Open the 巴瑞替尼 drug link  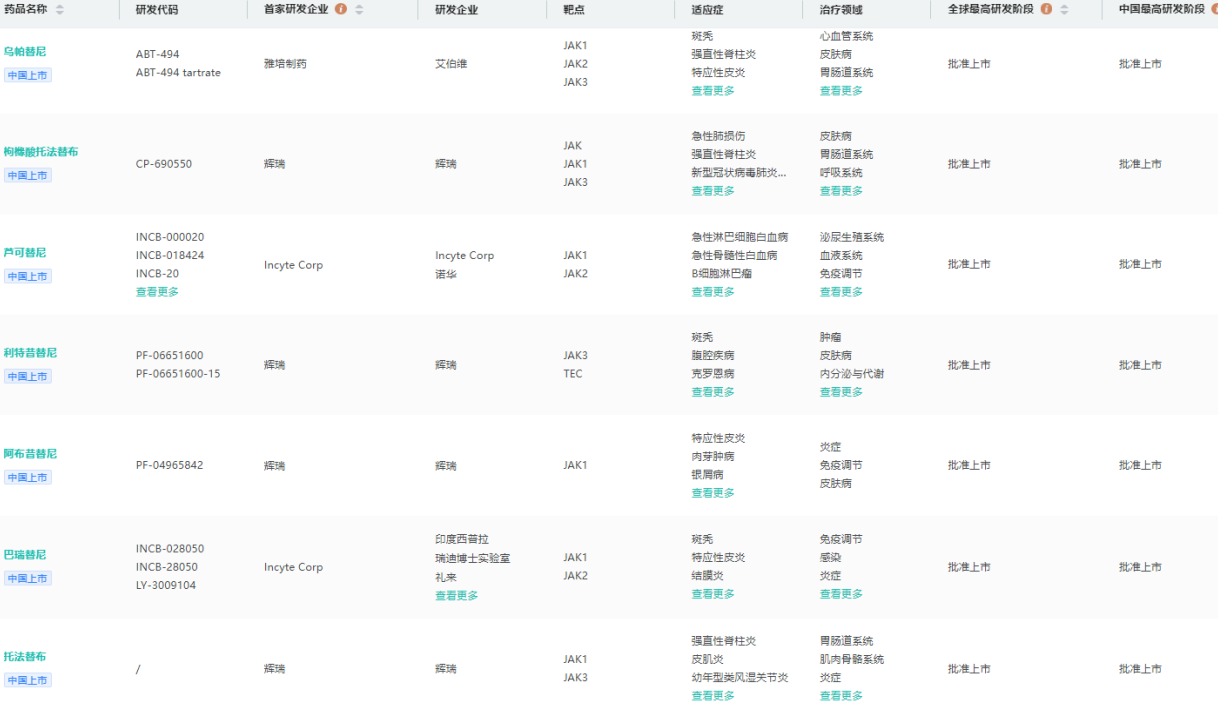click(x=25, y=555)
